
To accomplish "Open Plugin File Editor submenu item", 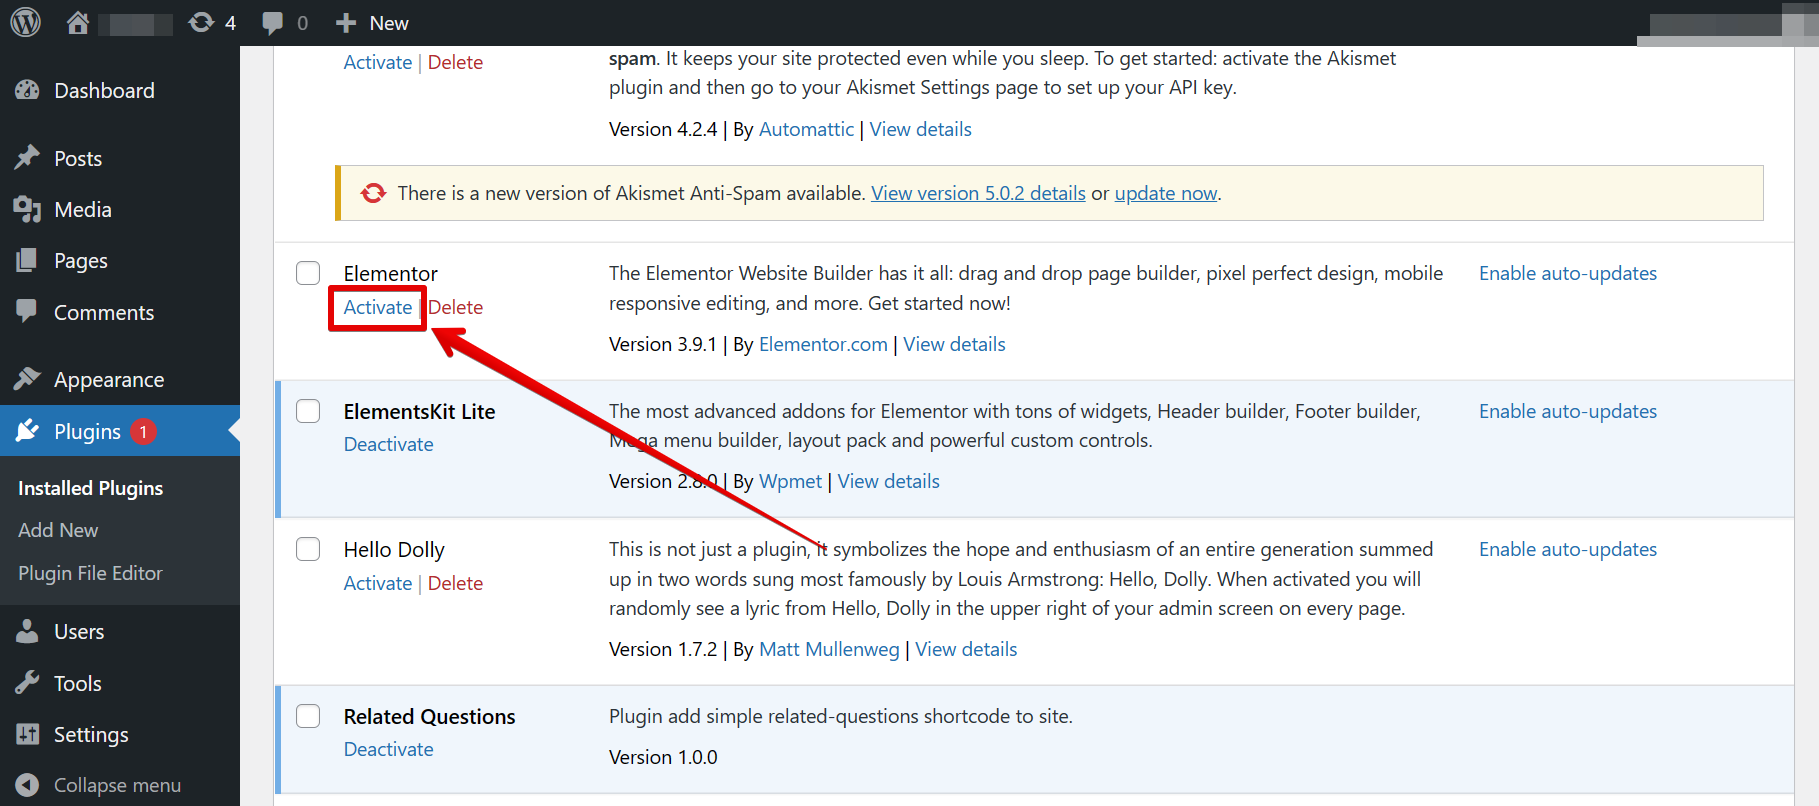I will 90,573.
